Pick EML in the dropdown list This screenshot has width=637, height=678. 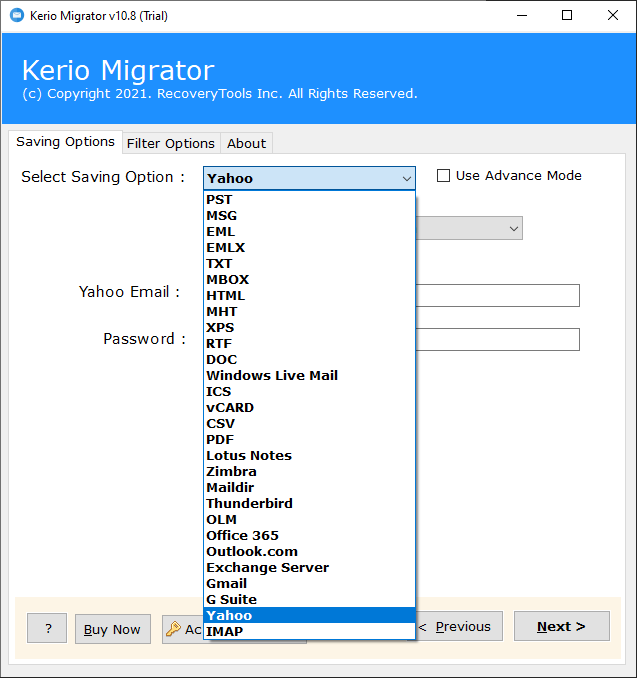(x=309, y=232)
